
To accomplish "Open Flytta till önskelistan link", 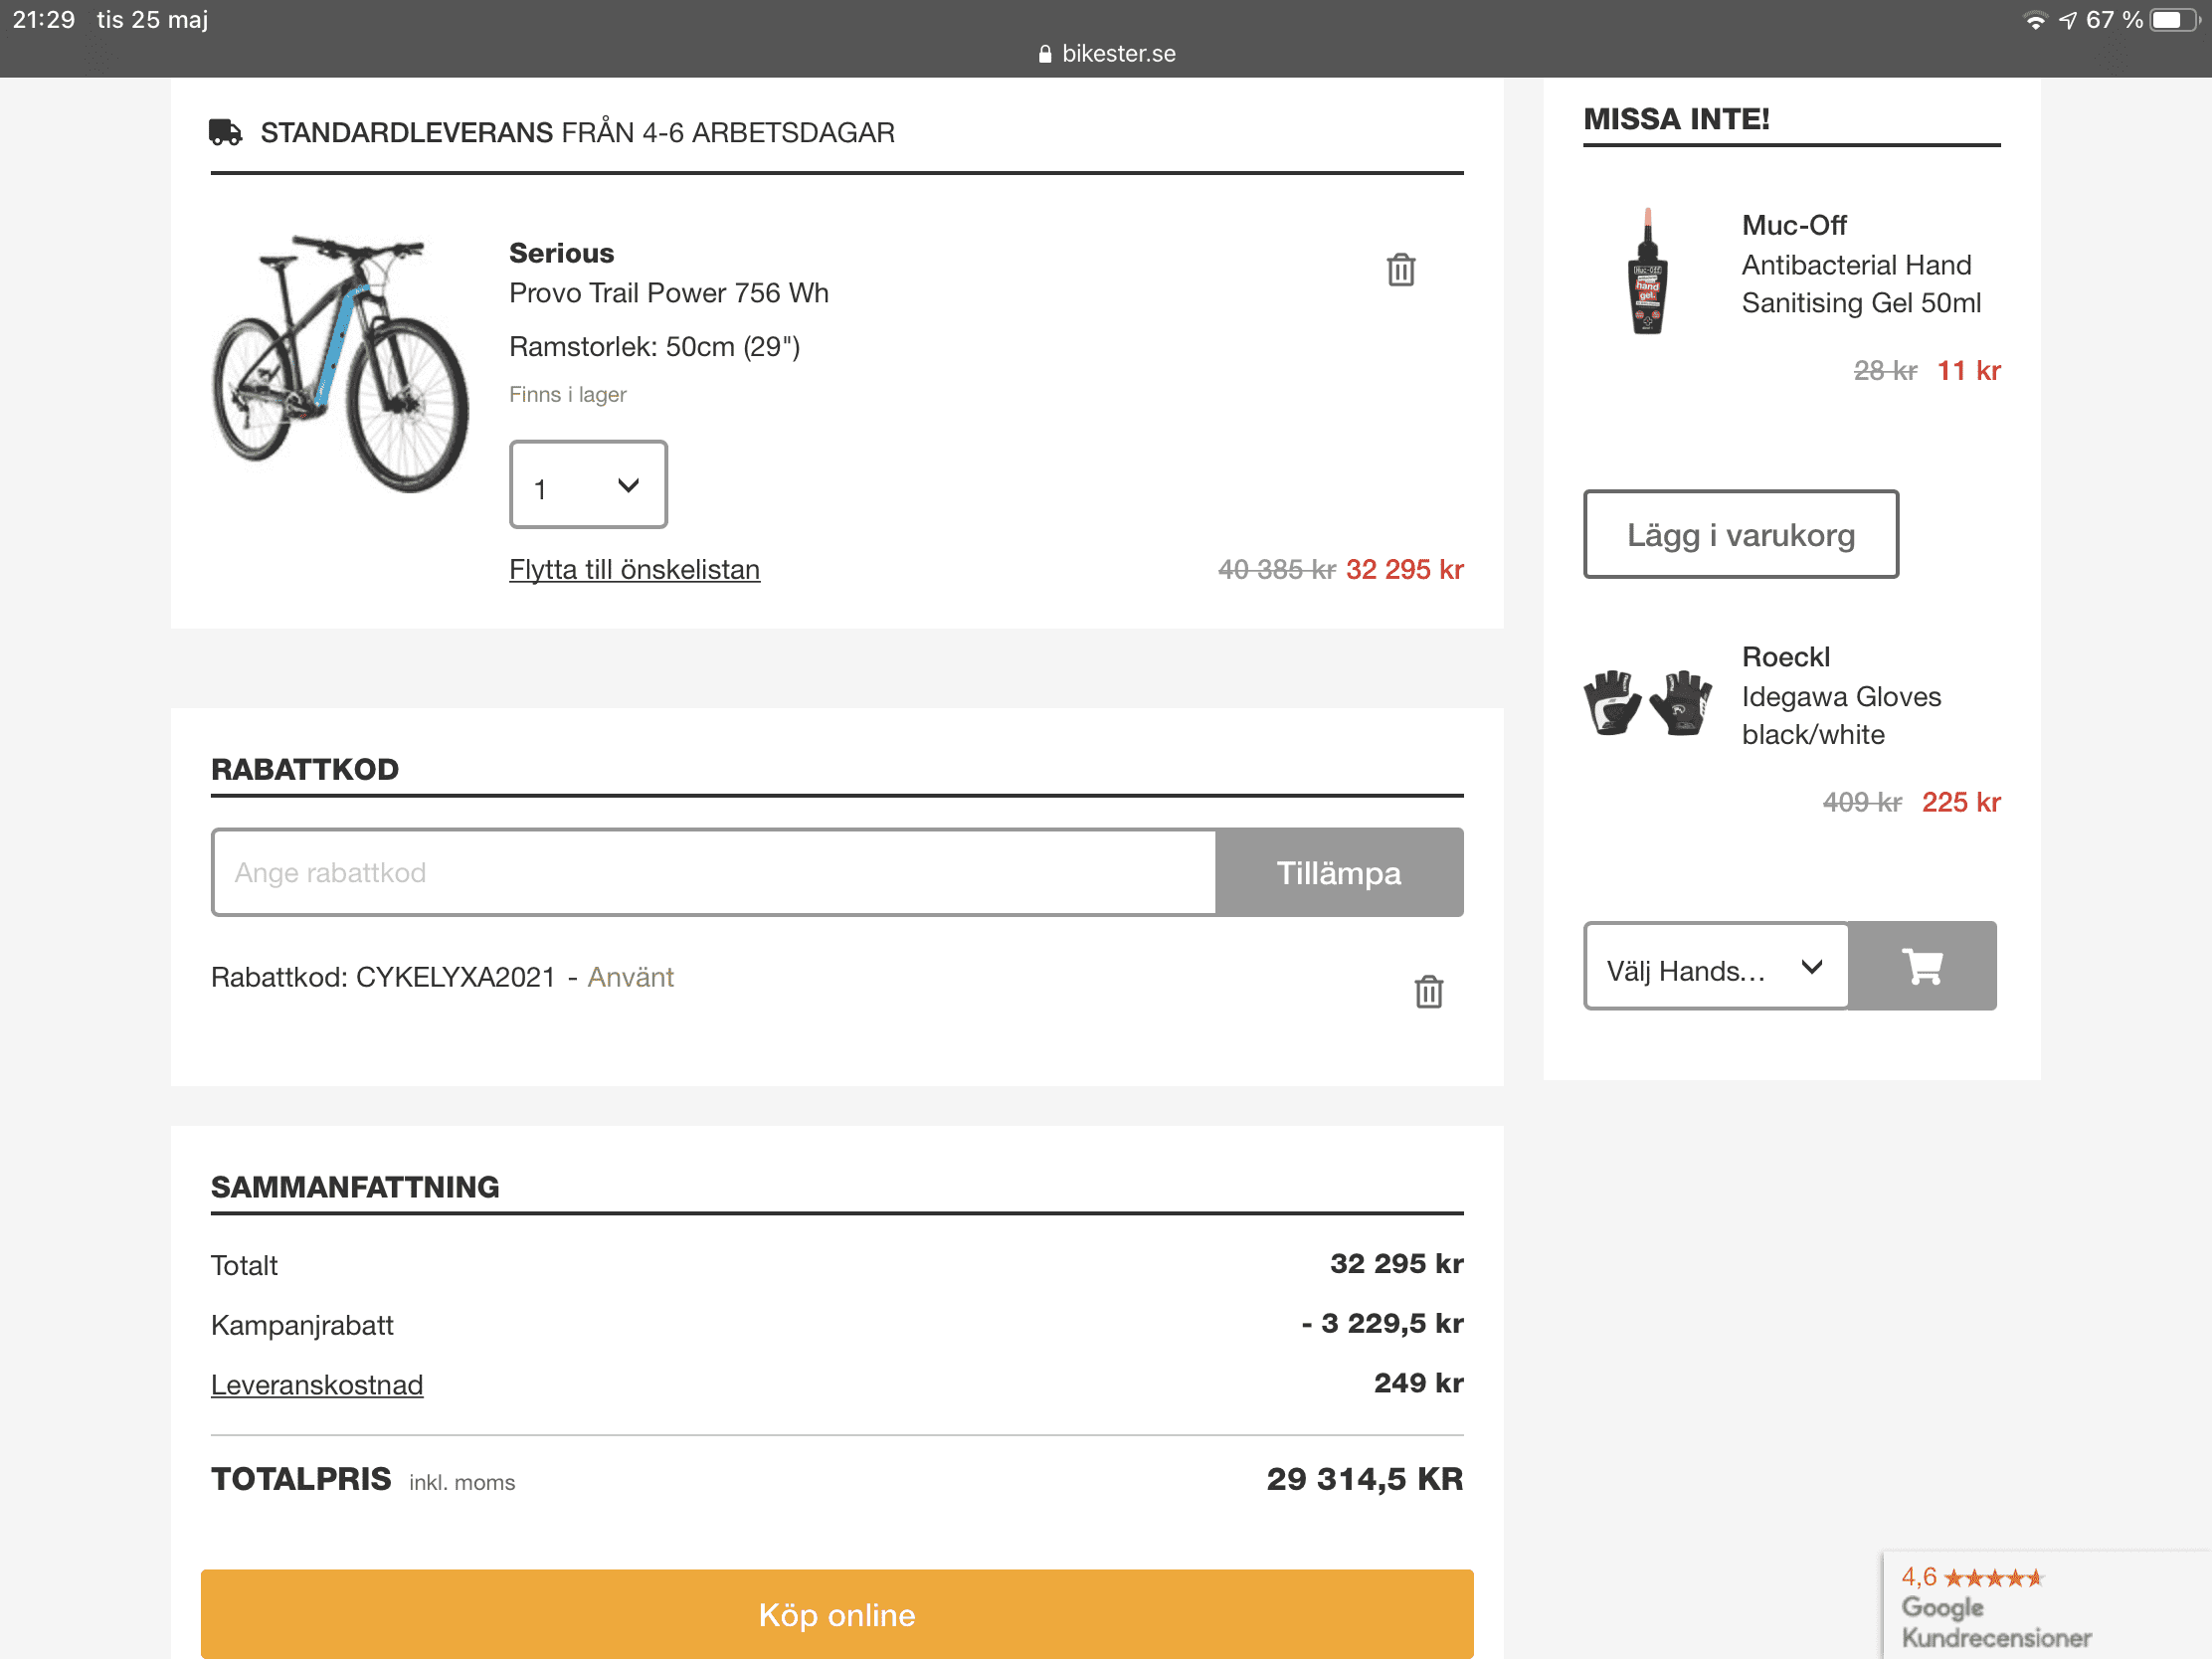I will [x=634, y=569].
